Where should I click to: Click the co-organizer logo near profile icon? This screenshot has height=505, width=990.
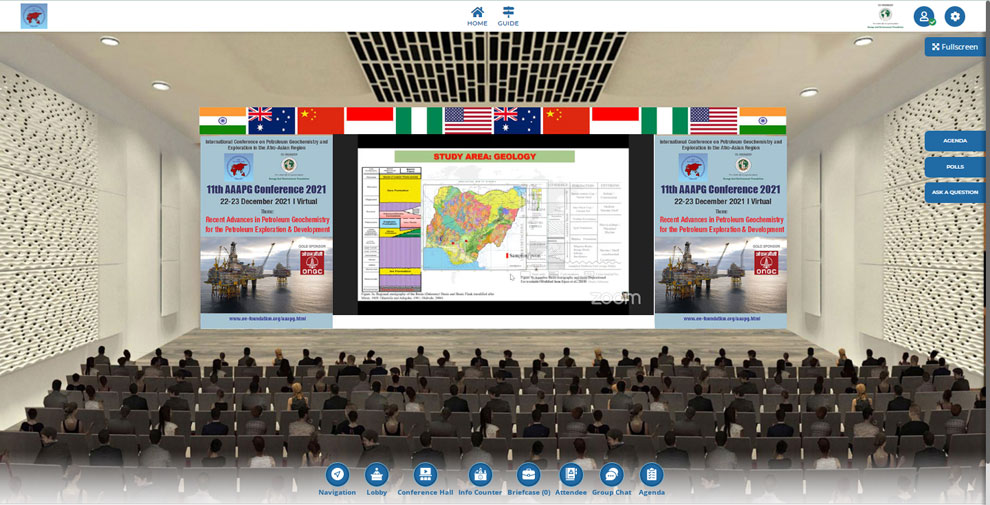coord(886,16)
